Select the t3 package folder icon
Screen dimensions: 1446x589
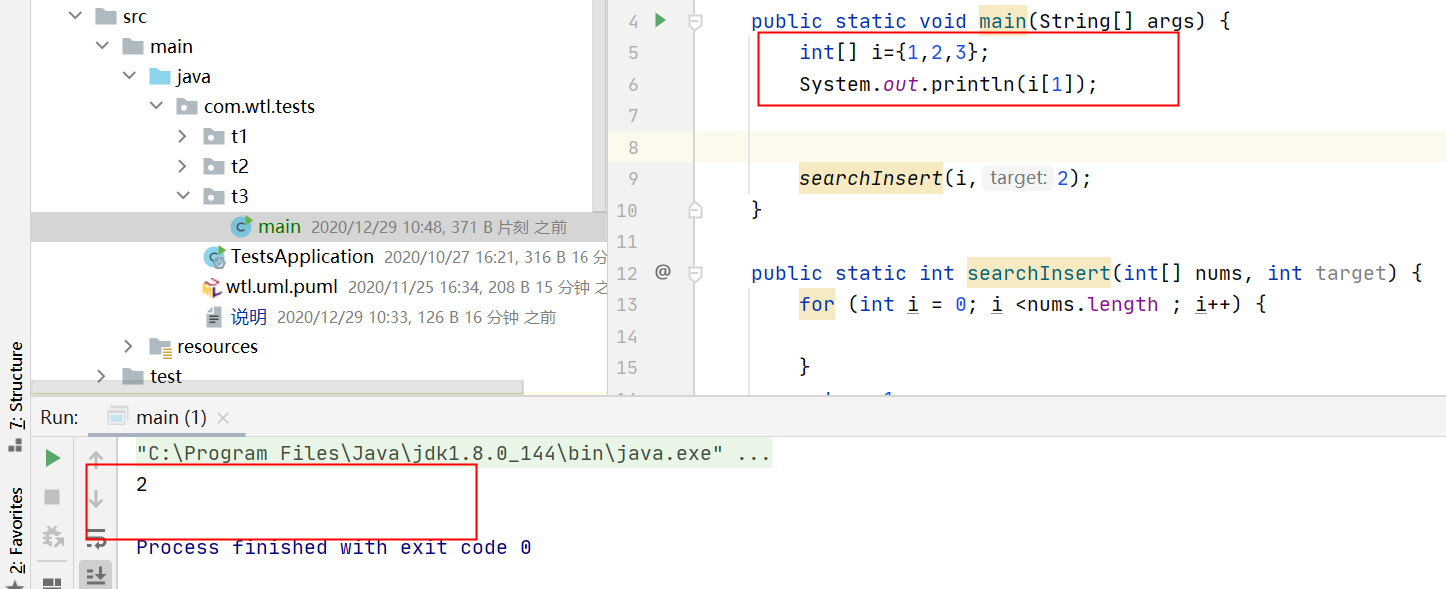[213, 197]
